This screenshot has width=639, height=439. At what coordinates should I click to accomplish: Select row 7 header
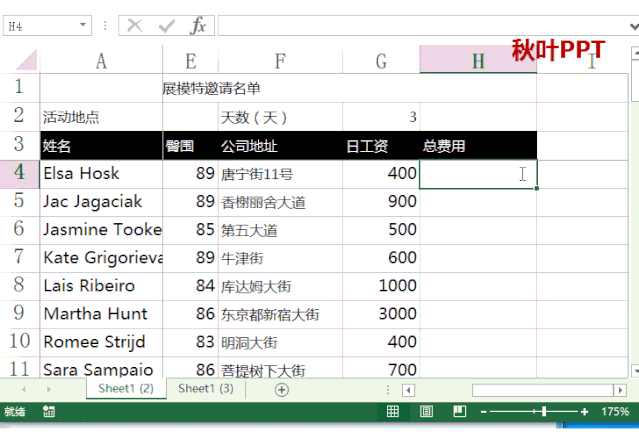tap(20, 258)
